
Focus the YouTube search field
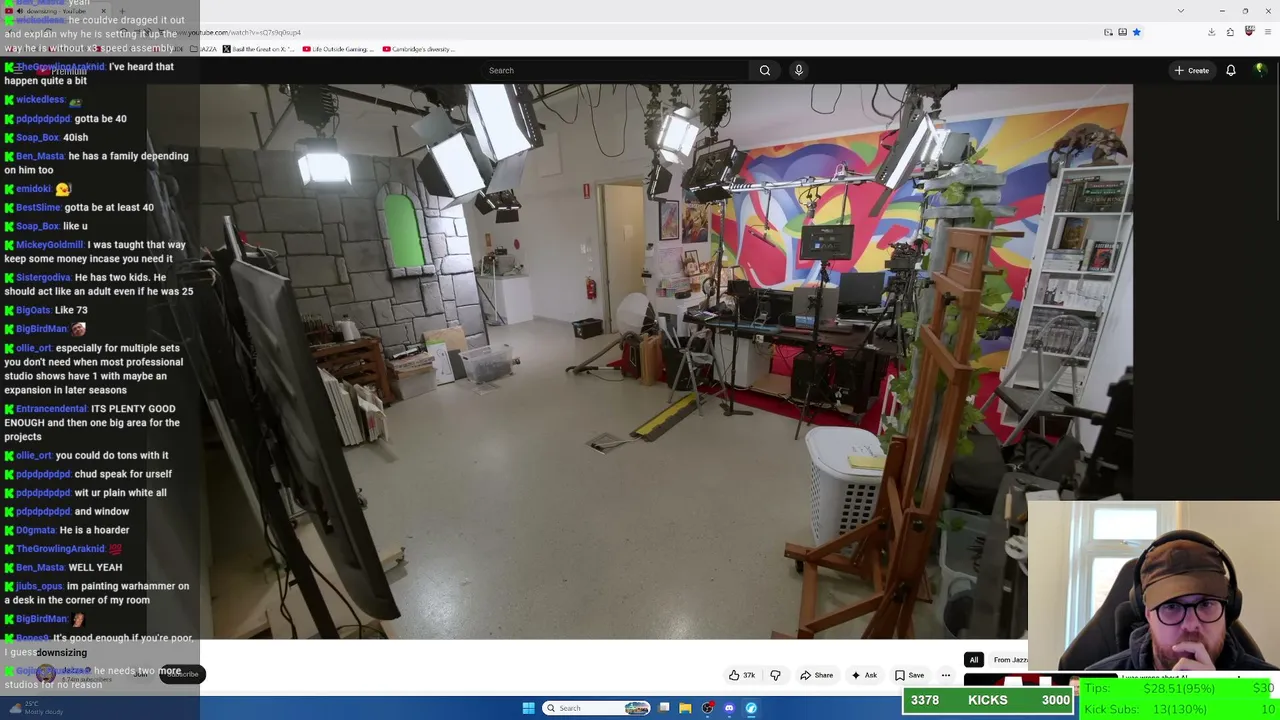click(615, 70)
